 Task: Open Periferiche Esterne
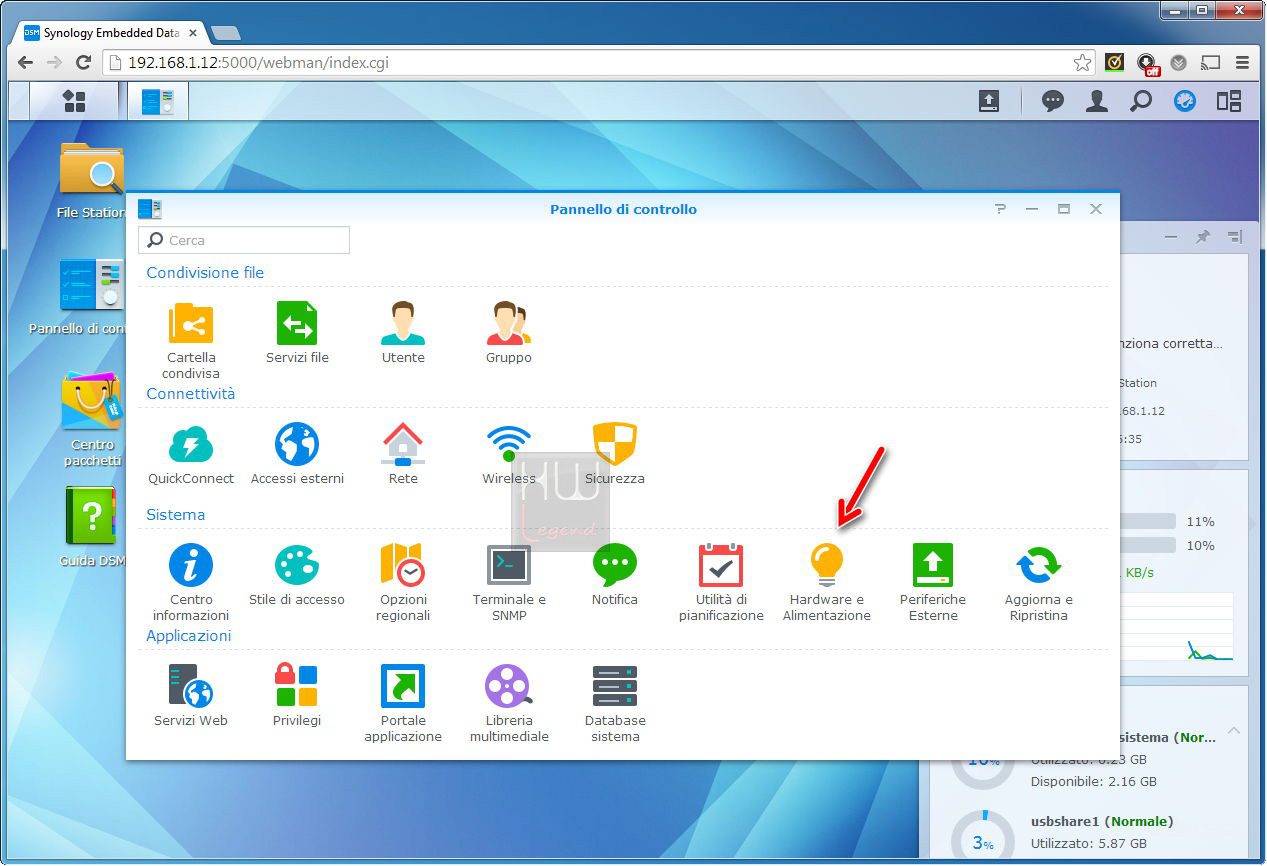(933, 583)
